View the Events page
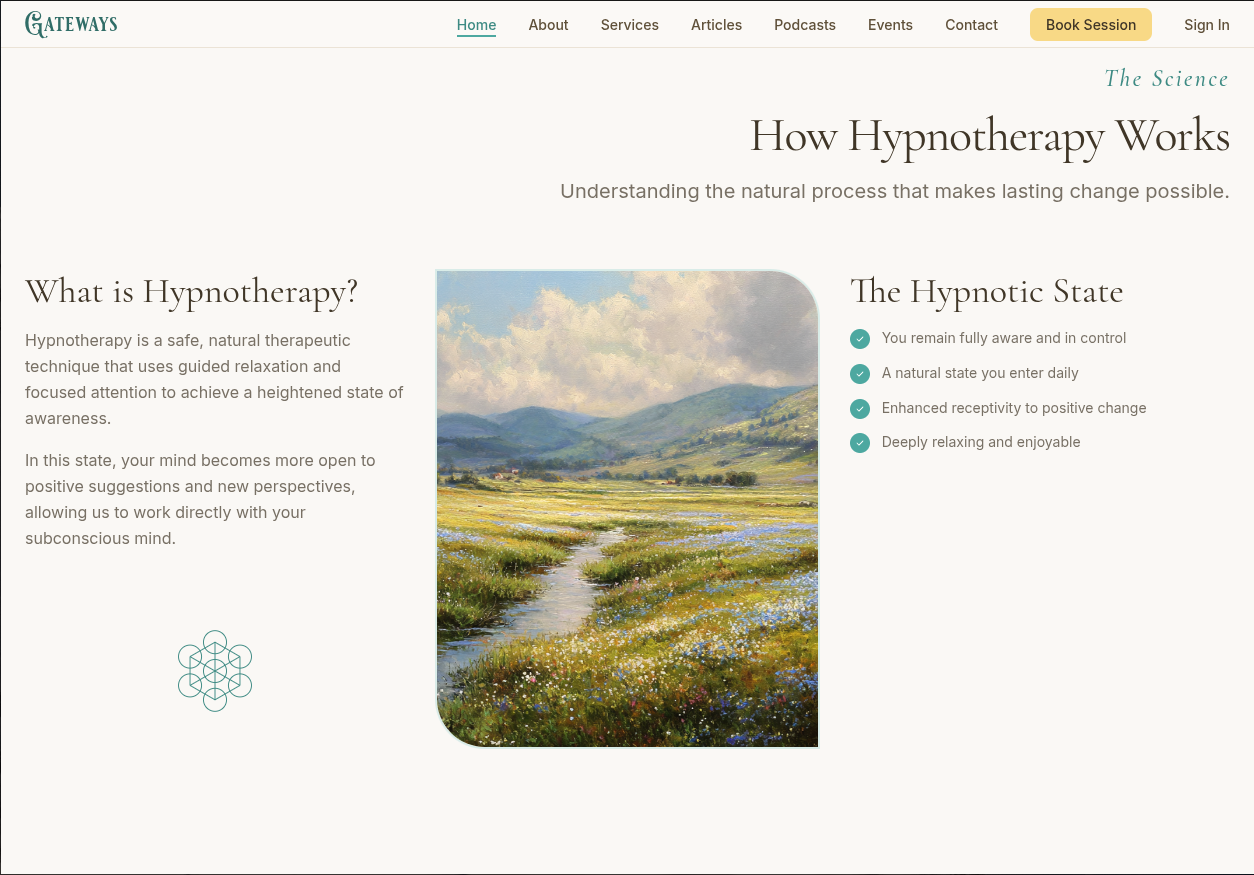Image resolution: width=1254 pixels, height=875 pixels. [890, 25]
